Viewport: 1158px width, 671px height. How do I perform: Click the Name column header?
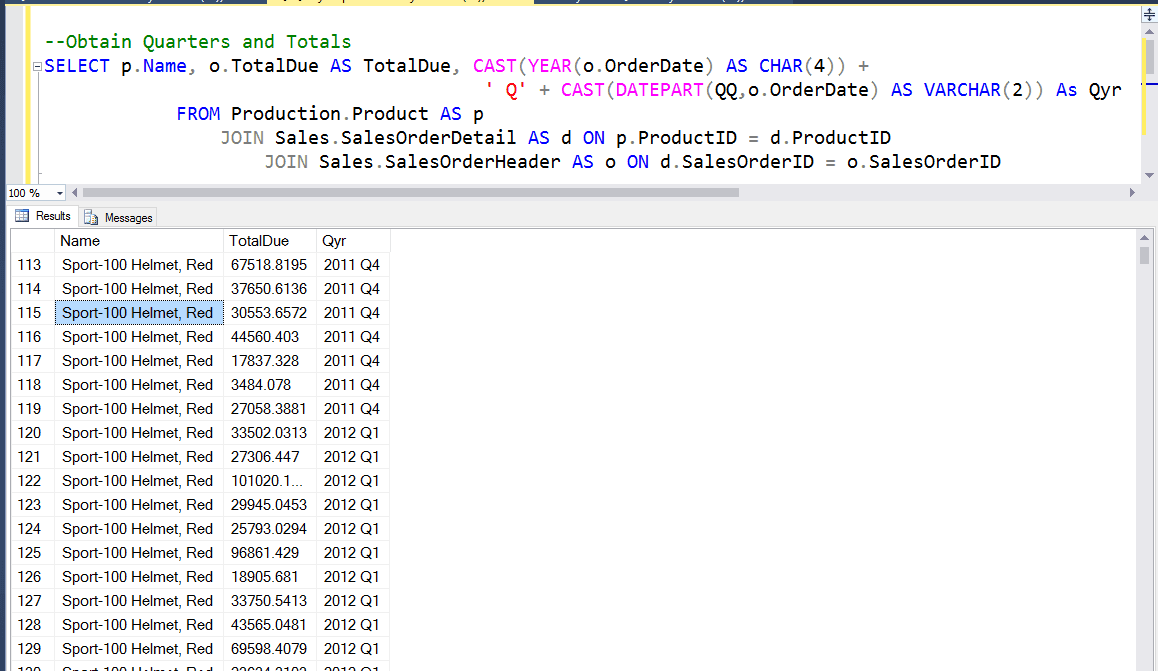click(80, 241)
